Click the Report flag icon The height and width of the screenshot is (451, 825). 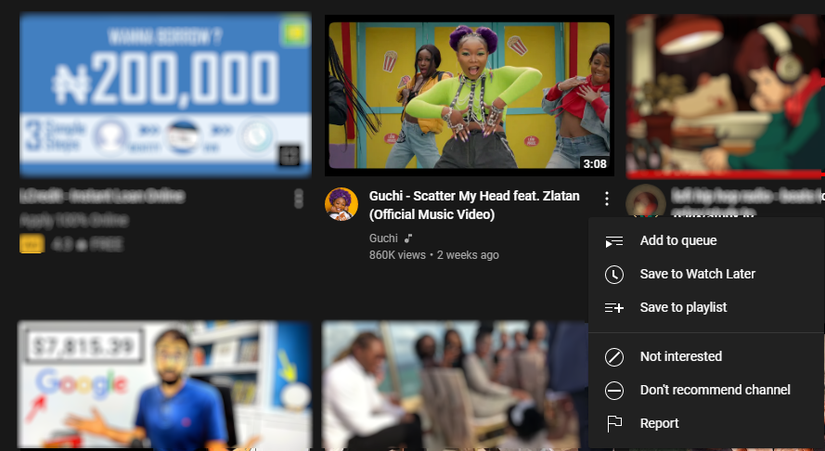click(x=614, y=424)
